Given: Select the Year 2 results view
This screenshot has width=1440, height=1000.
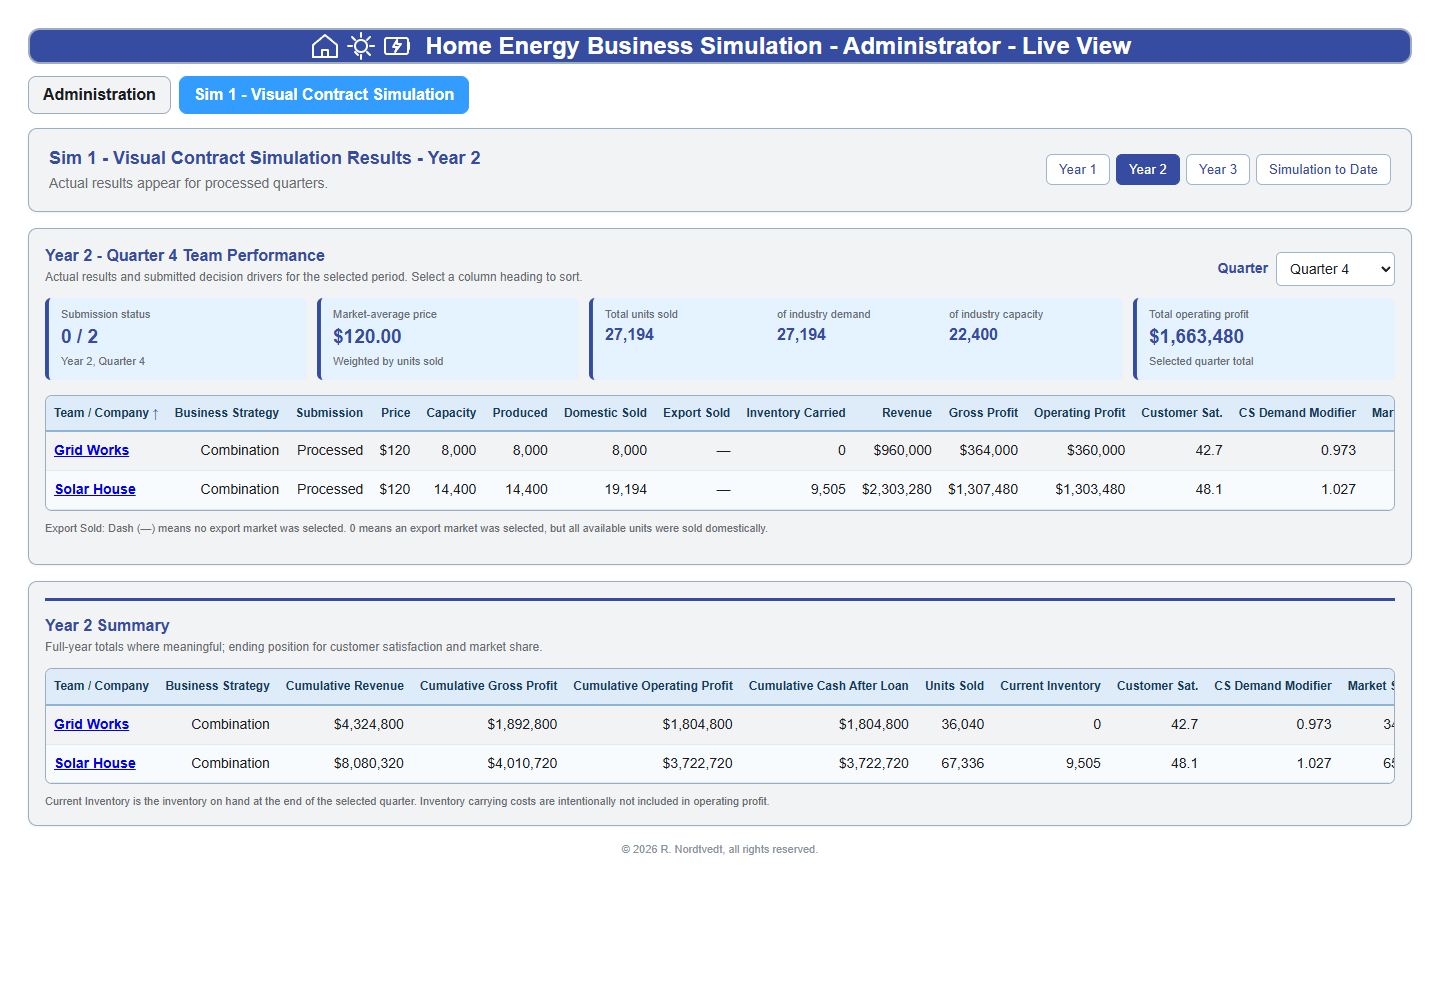Looking at the screenshot, I should point(1148,170).
